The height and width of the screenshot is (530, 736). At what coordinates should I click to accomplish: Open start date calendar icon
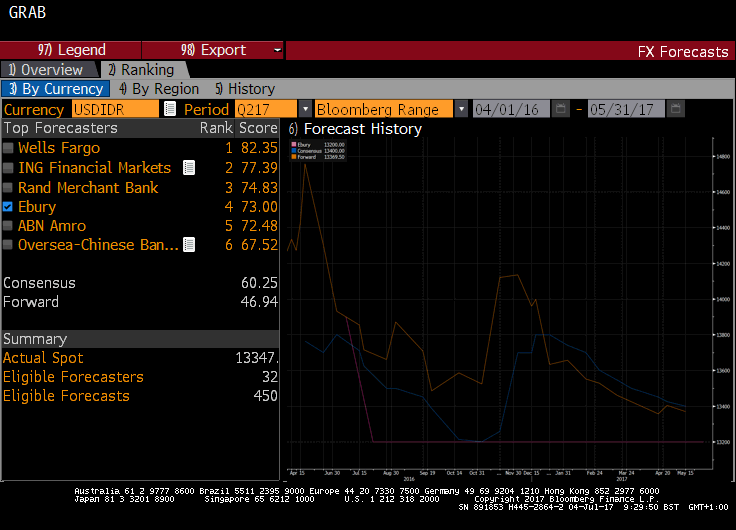point(560,109)
